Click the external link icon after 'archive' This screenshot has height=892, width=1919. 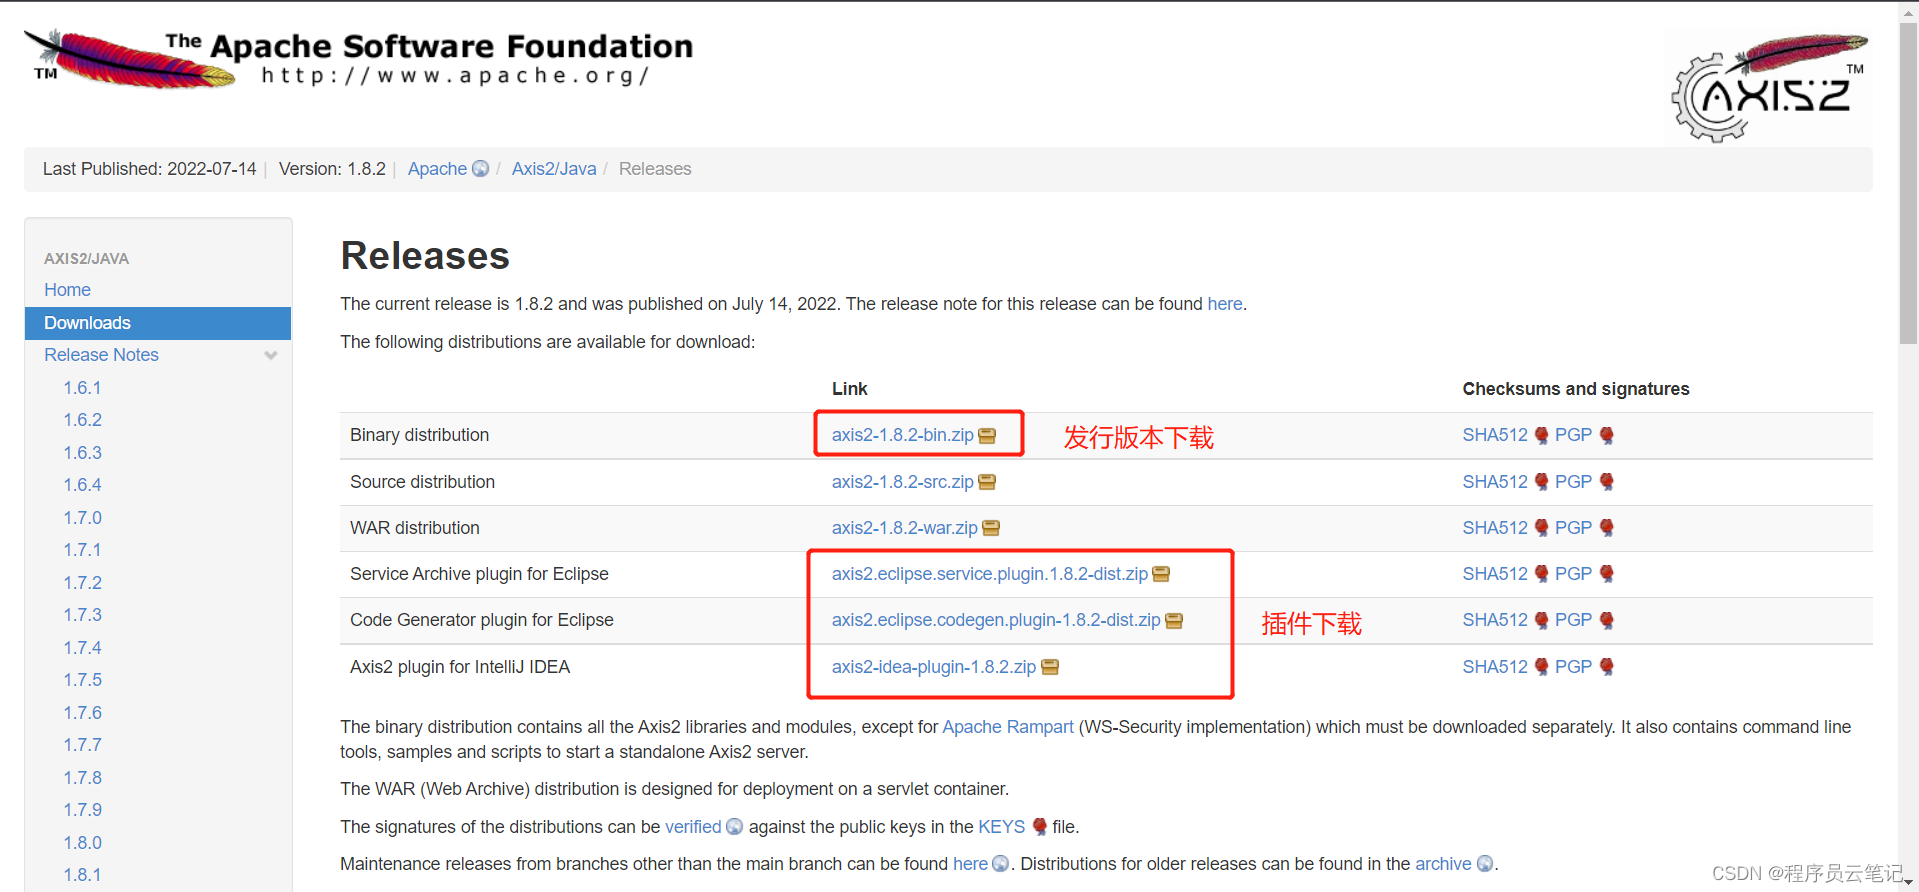coord(1485,864)
